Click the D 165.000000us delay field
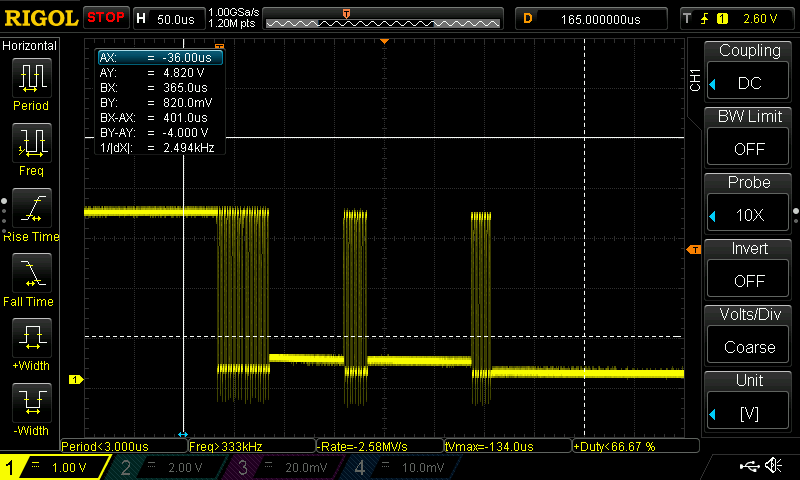This screenshot has height=480, width=800. point(591,19)
